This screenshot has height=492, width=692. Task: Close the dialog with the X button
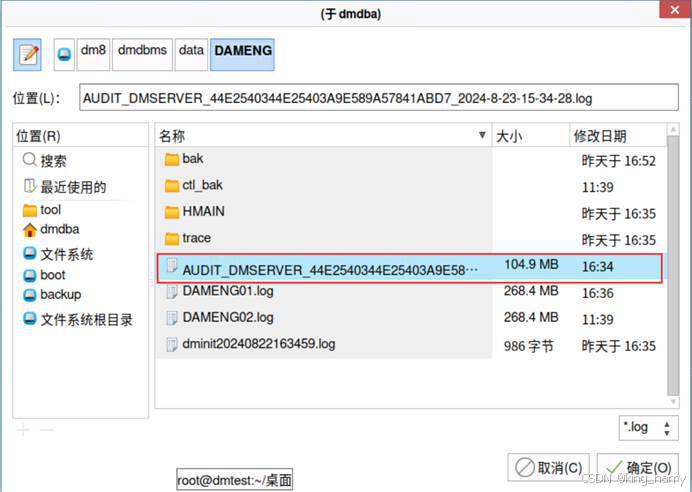pos(674,9)
